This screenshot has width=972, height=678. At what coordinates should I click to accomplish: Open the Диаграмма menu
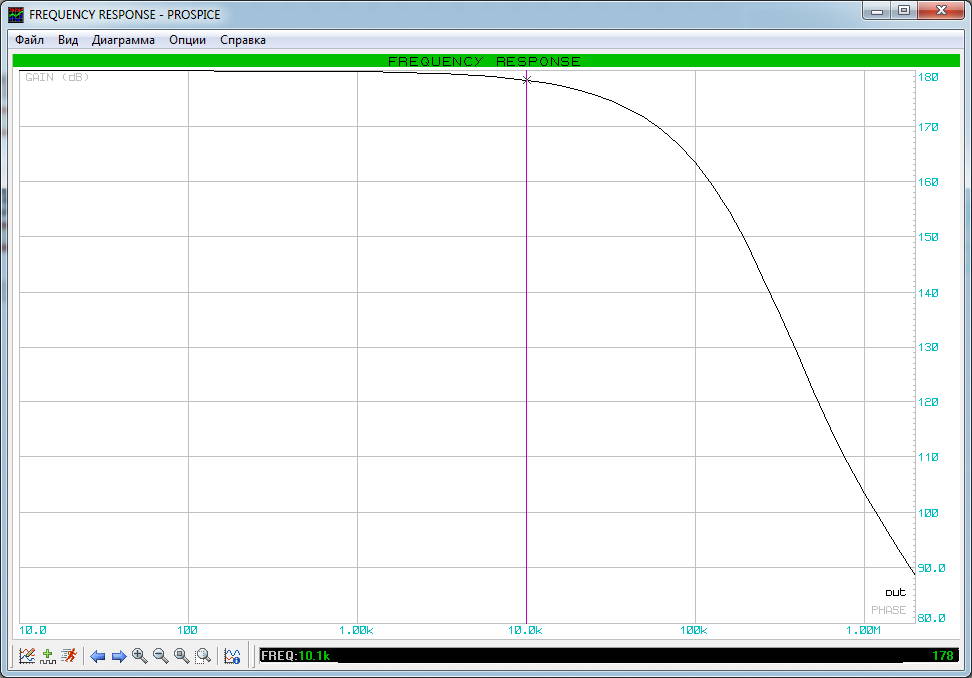[123, 40]
